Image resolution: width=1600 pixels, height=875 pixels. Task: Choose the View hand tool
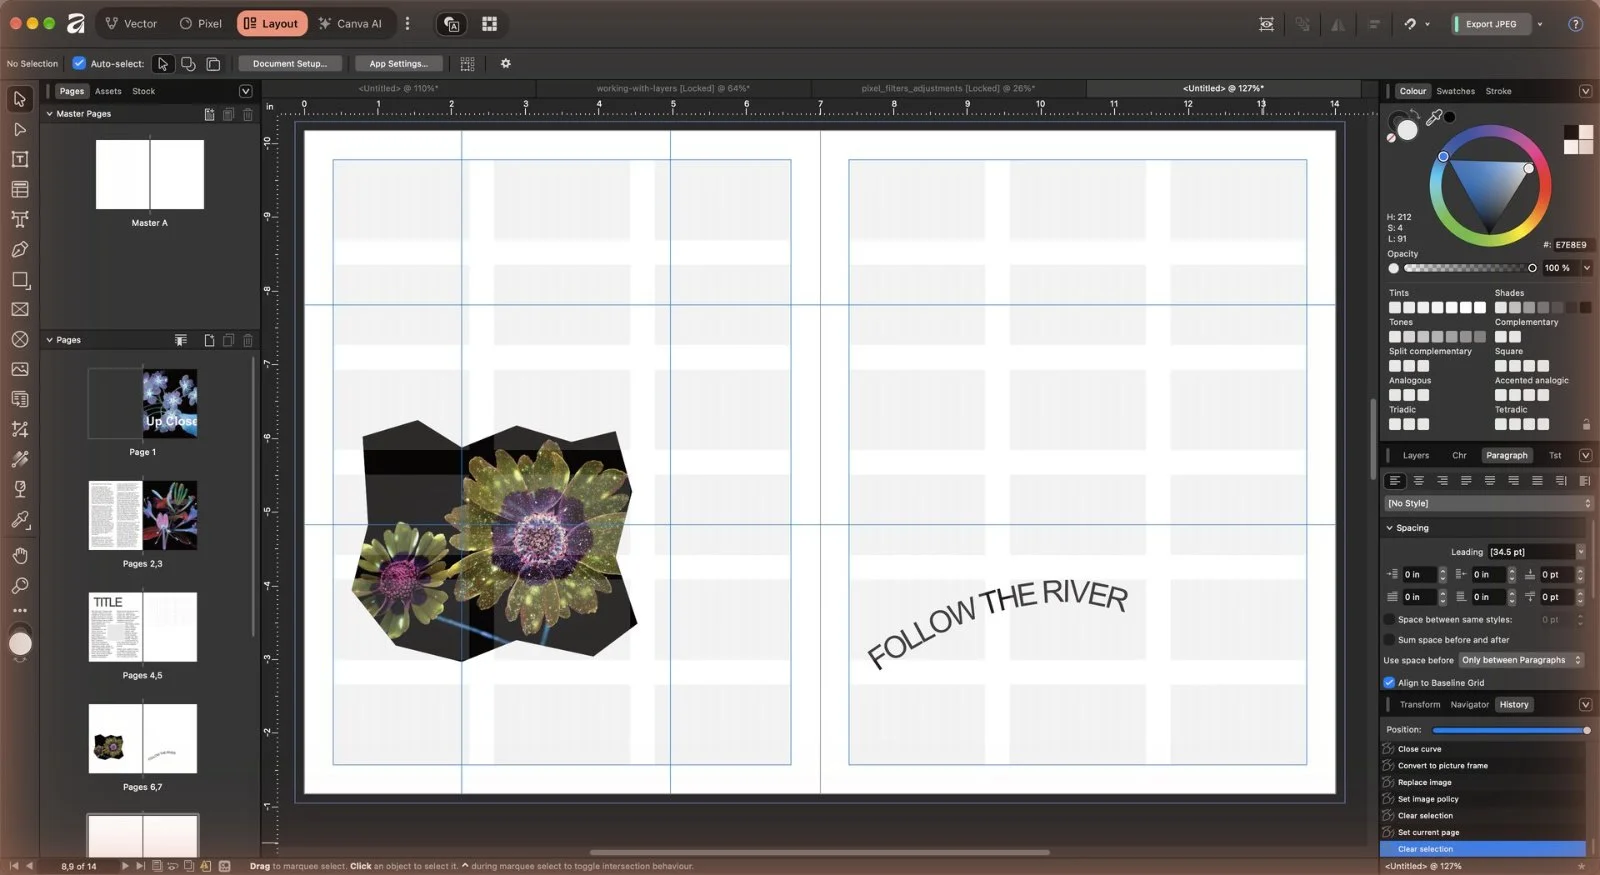point(19,555)
